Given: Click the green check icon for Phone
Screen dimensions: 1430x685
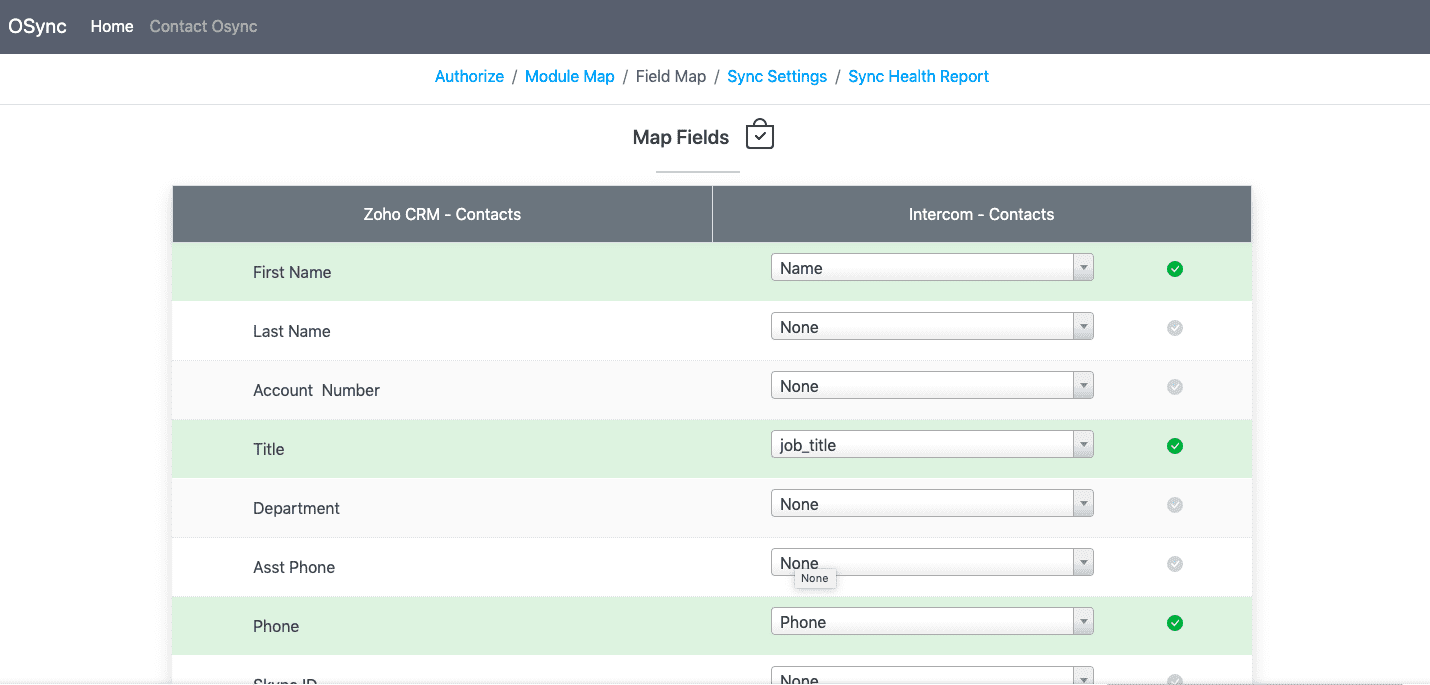Looking at the screenshot, I should point(1175,623).
